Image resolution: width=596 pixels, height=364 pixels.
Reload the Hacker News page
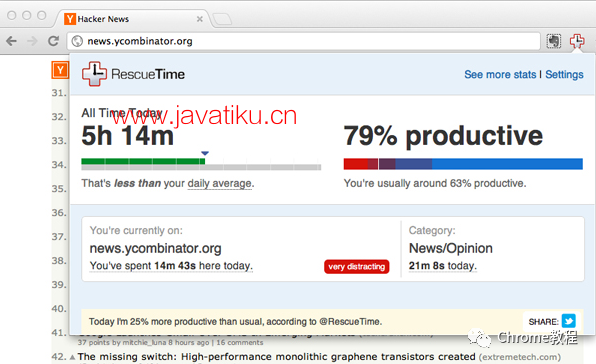click(53, 41)
